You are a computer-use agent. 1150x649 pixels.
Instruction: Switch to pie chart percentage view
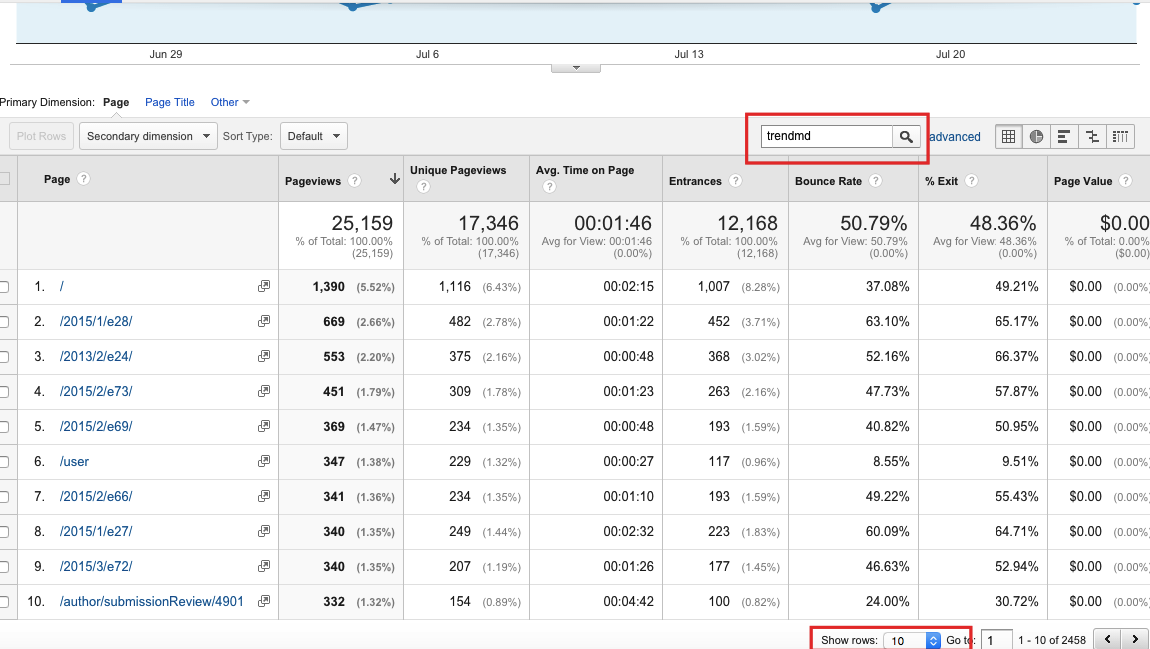pos(1036,137)
